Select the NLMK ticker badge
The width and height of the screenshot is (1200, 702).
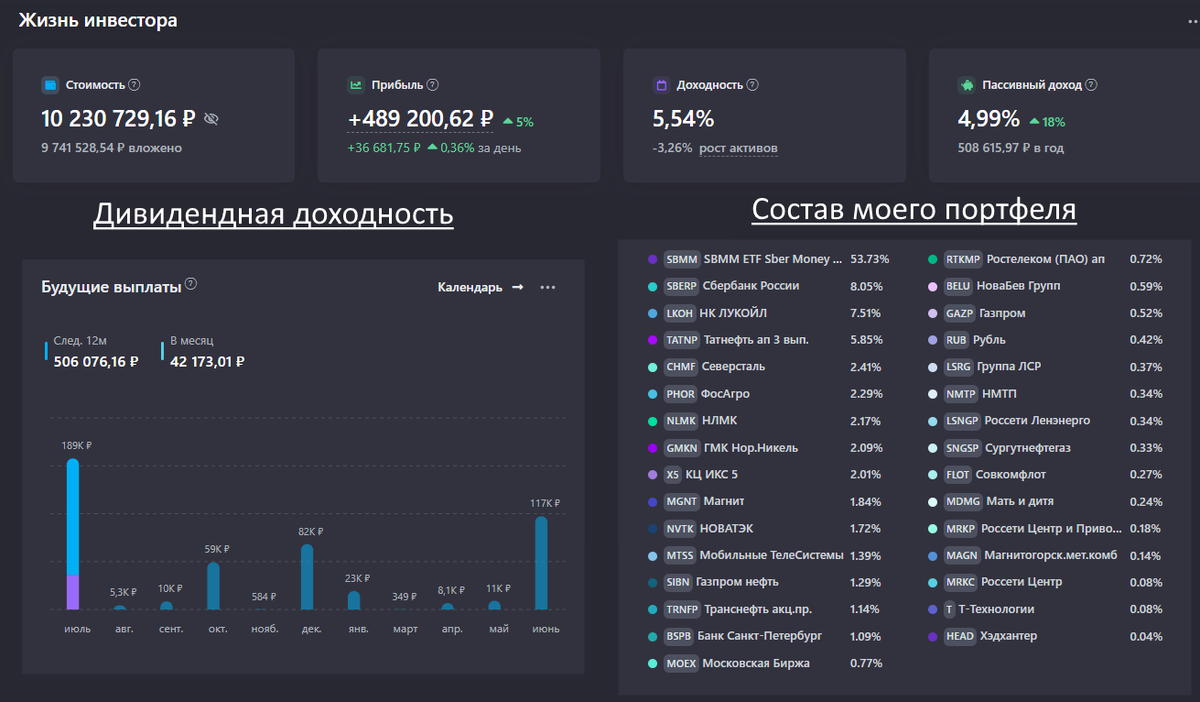click(680, 421)
